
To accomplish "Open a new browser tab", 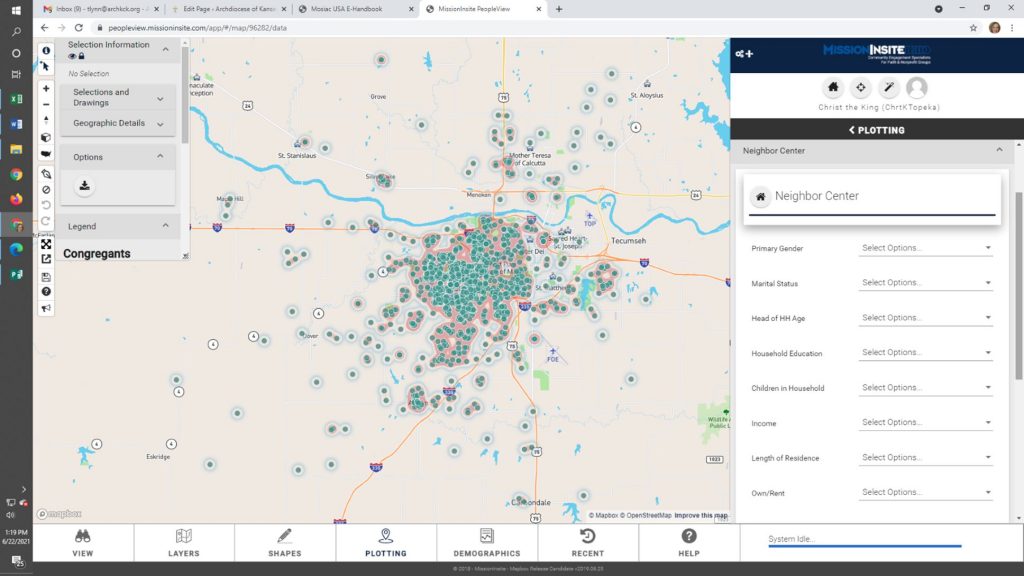I will click(559, 9).
